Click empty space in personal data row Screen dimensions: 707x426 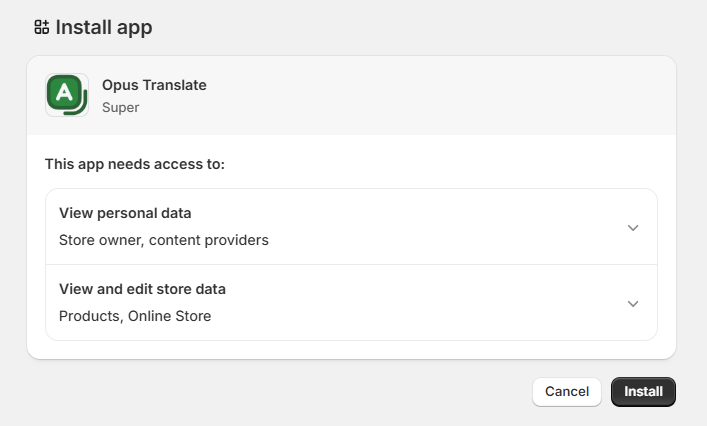pos(450,227)
